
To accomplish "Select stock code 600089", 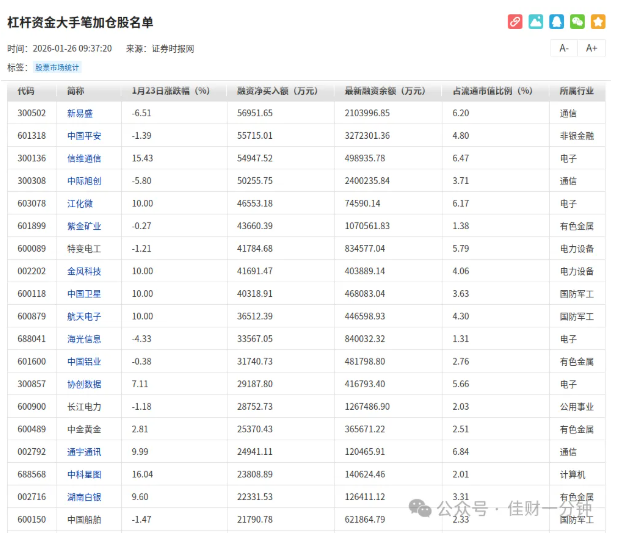I will tap(32, 249).
